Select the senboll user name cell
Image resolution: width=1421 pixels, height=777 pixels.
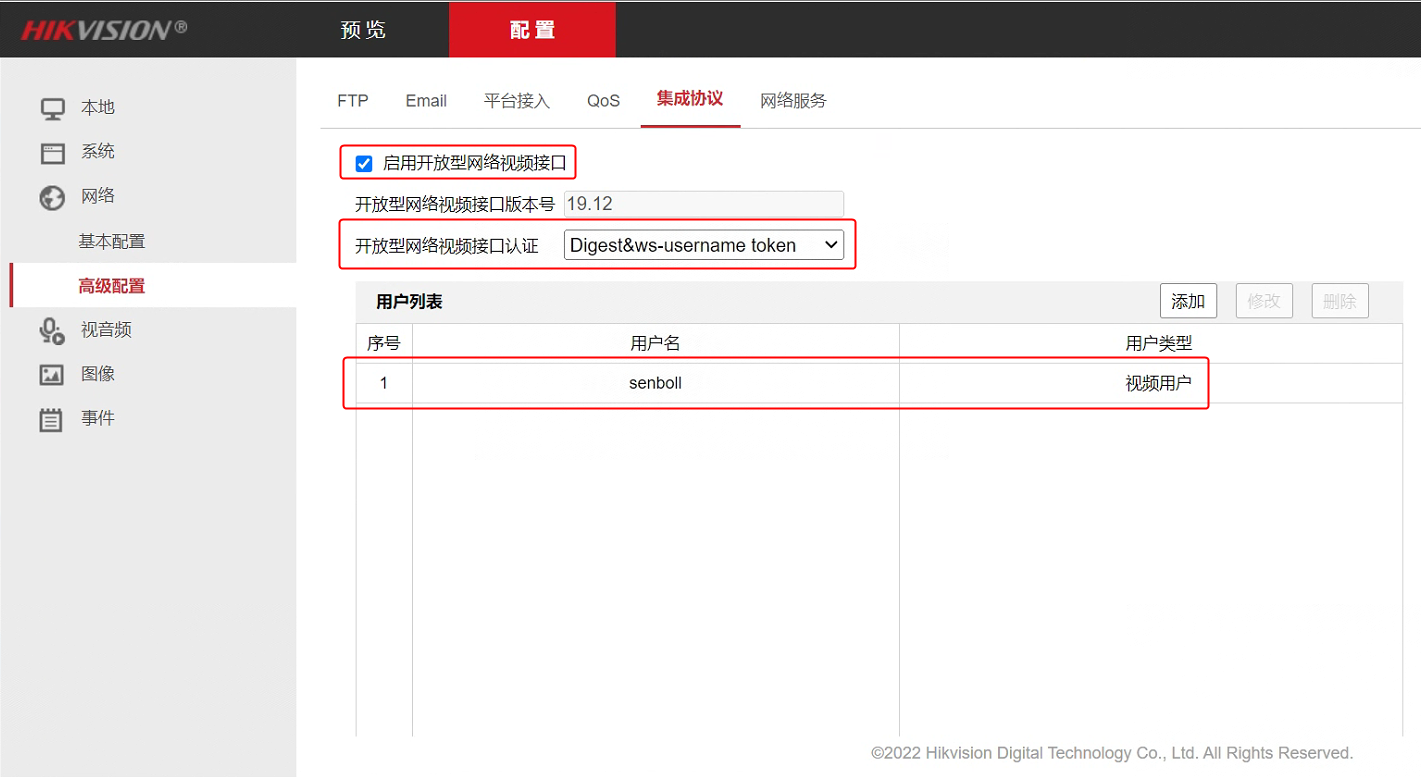pyautogui.click(x=656, y=383)
